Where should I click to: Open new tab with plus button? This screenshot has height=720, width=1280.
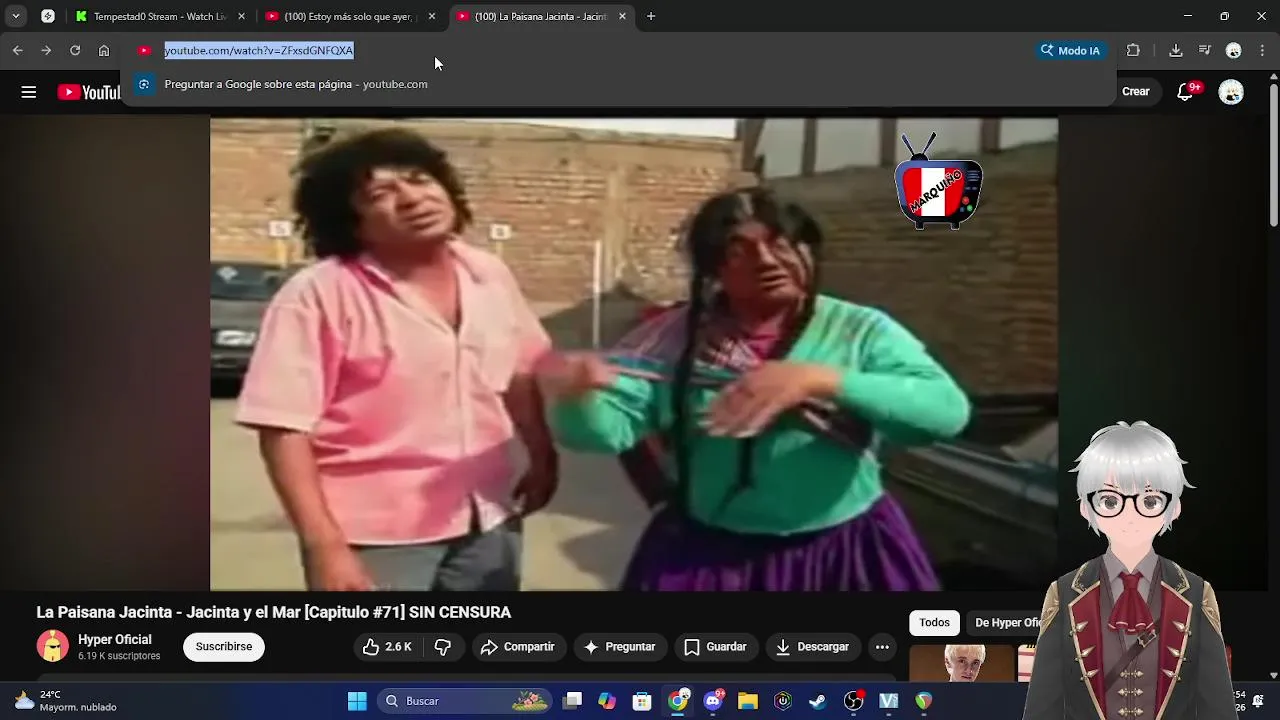651,16
